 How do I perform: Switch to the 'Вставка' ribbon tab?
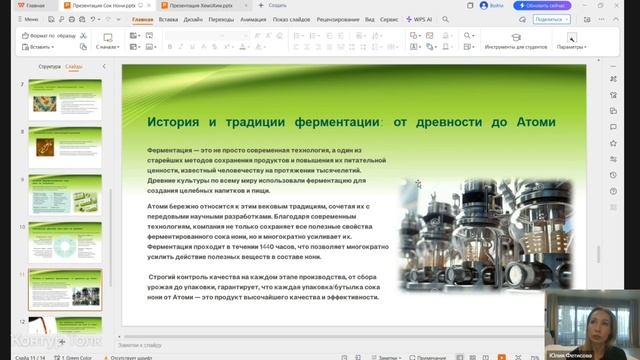(168, 19)
